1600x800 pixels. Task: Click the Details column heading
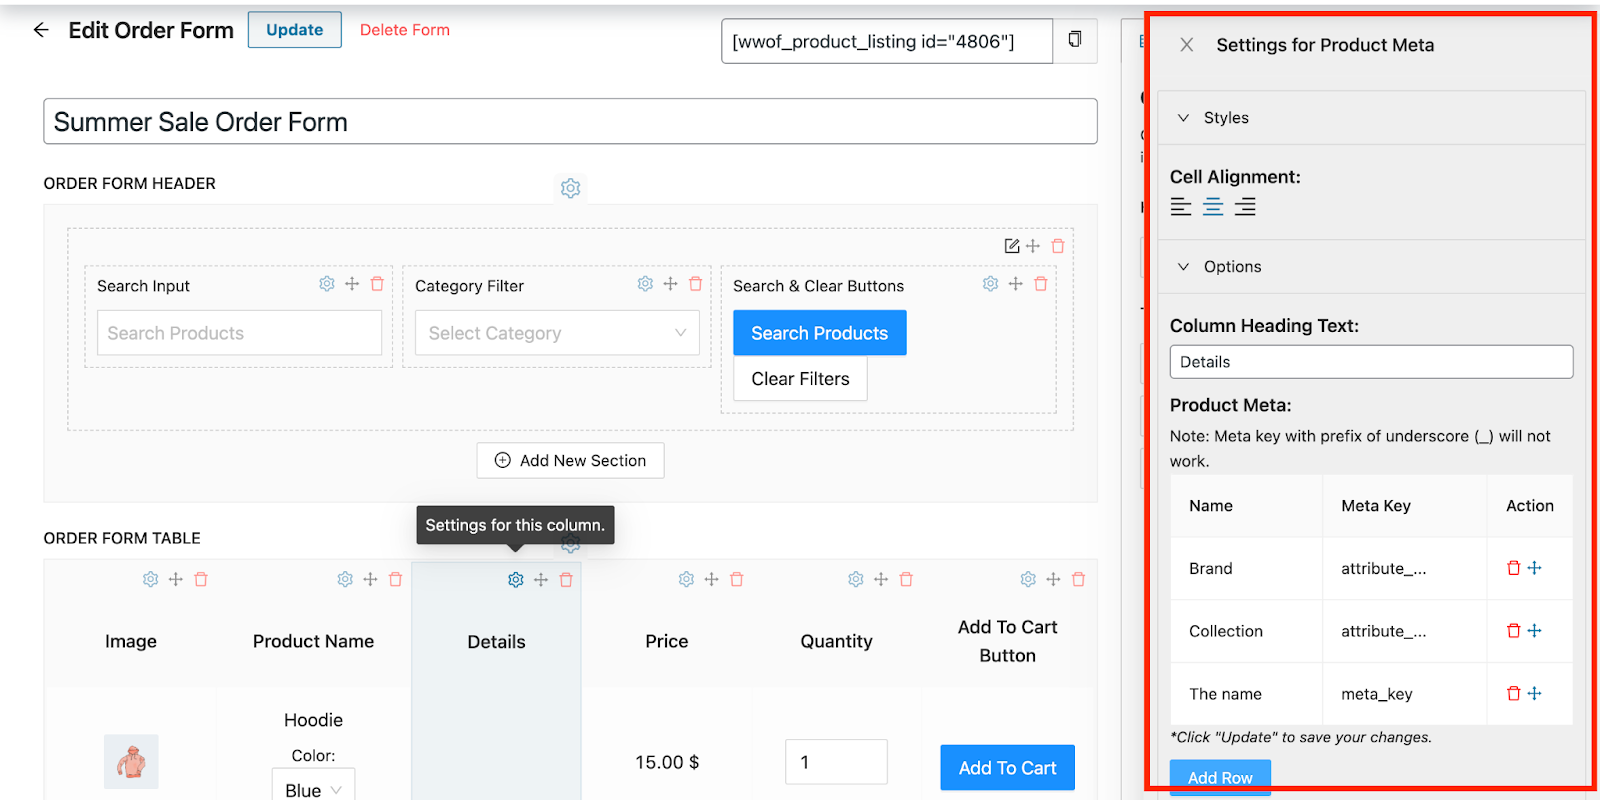coord(496,642)
